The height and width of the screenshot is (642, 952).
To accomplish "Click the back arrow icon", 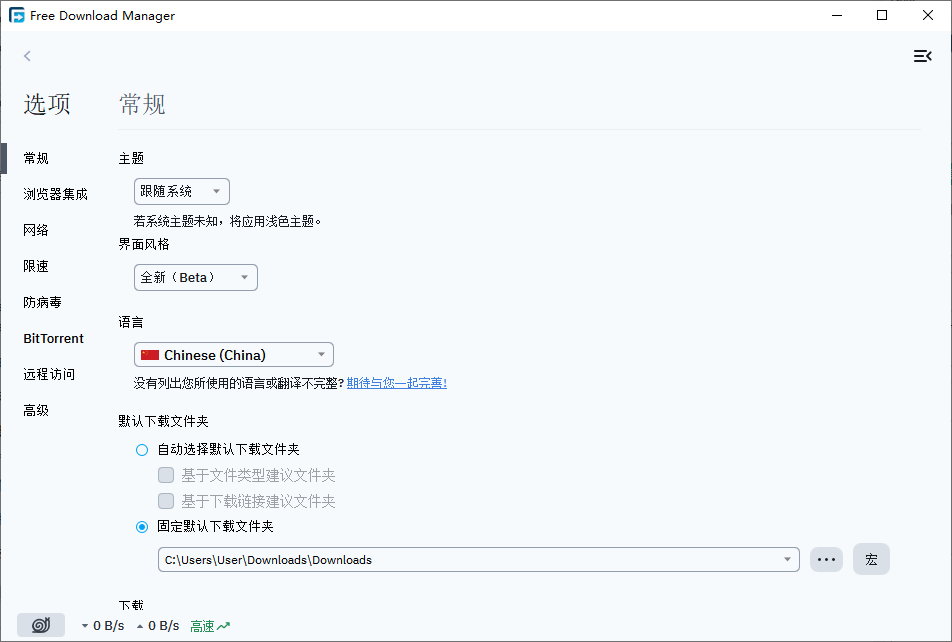I will pos(27,56).
